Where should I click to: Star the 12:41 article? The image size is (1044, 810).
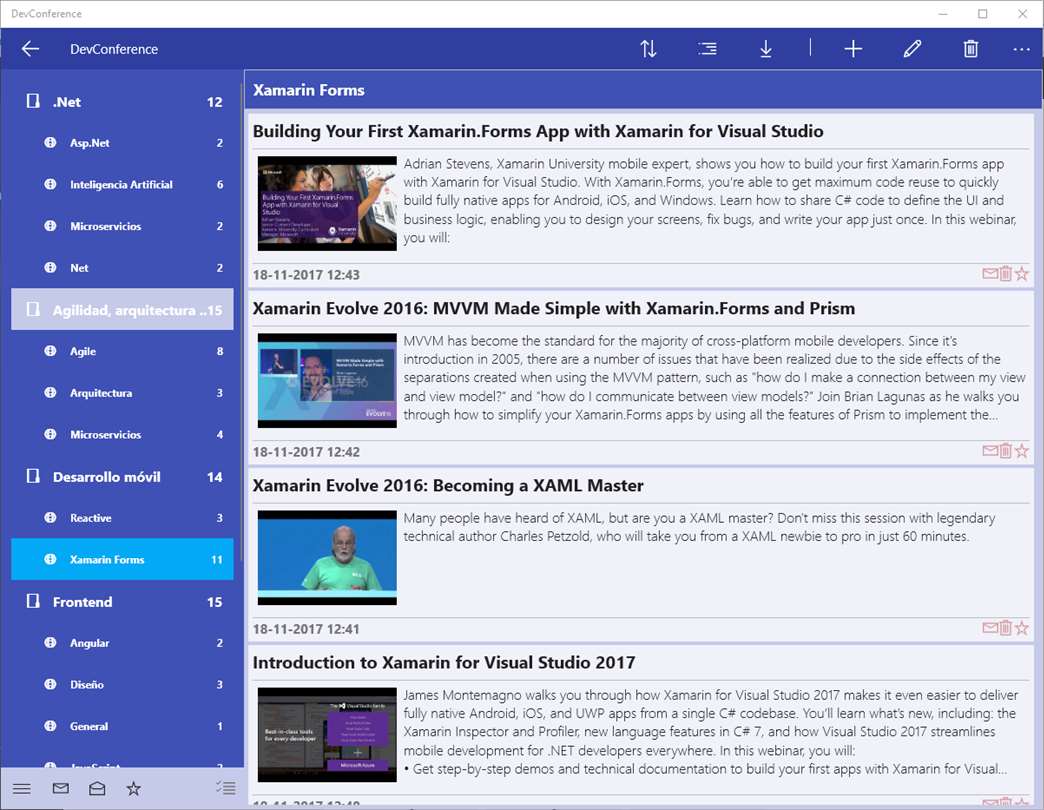click(x=1021, y=628)
